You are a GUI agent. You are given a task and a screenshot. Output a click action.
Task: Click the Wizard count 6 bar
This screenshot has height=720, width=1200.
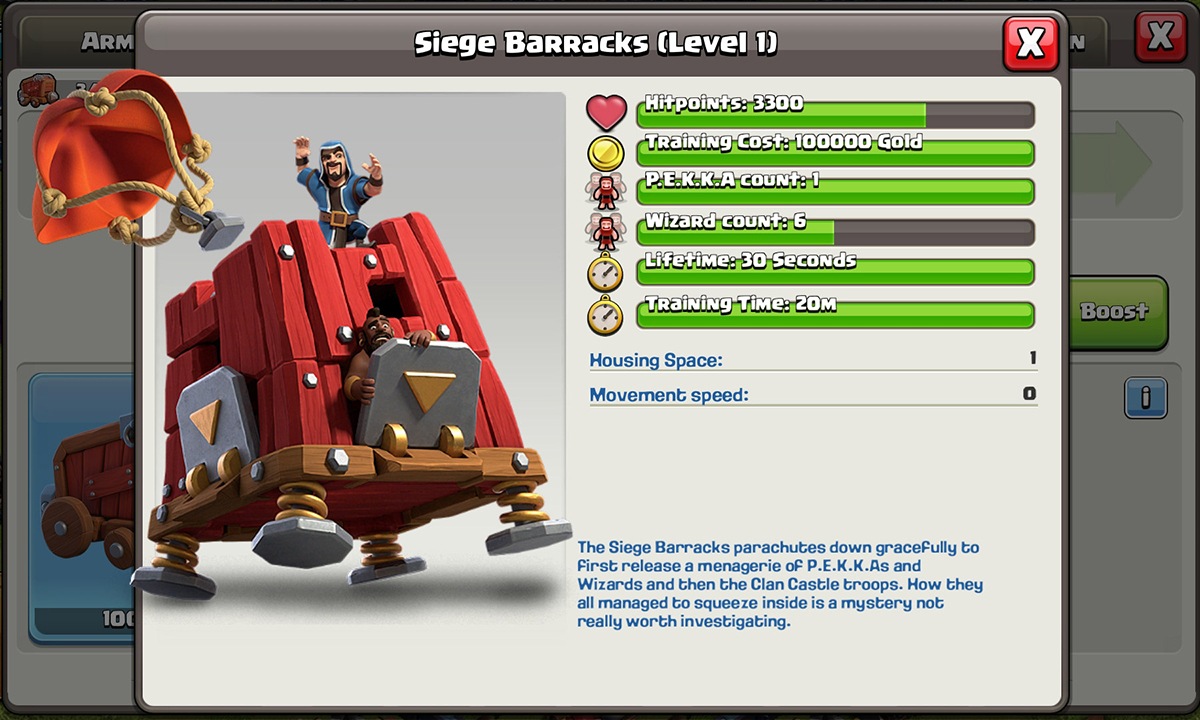click(x=835, y=231)
